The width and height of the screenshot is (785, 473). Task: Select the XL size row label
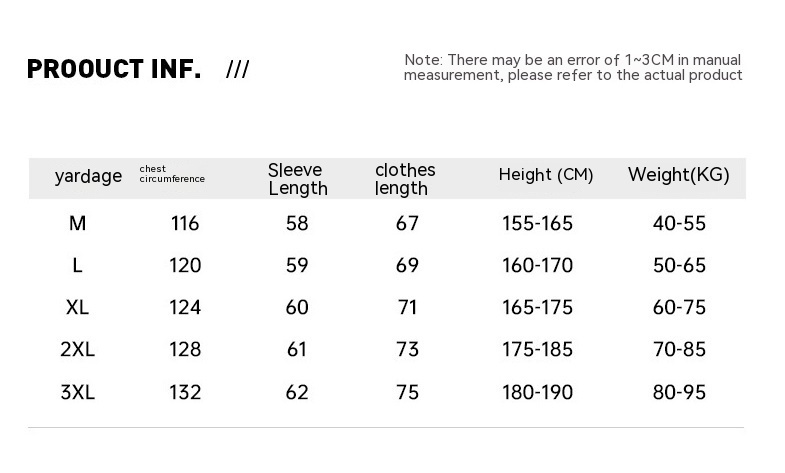77,308
